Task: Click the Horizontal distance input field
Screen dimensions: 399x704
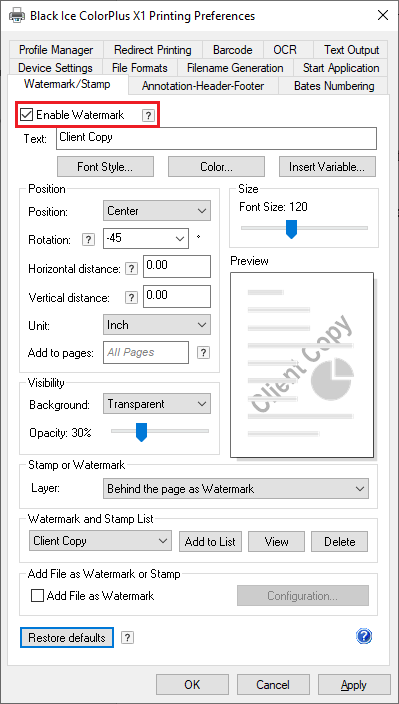Action: [177, 267]
